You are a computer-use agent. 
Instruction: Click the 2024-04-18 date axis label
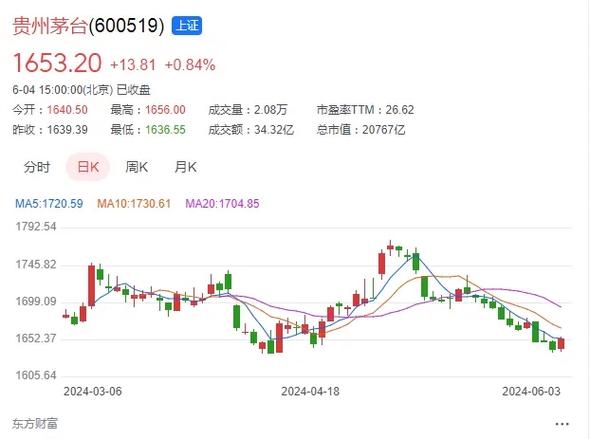click(x=310, y=391)
